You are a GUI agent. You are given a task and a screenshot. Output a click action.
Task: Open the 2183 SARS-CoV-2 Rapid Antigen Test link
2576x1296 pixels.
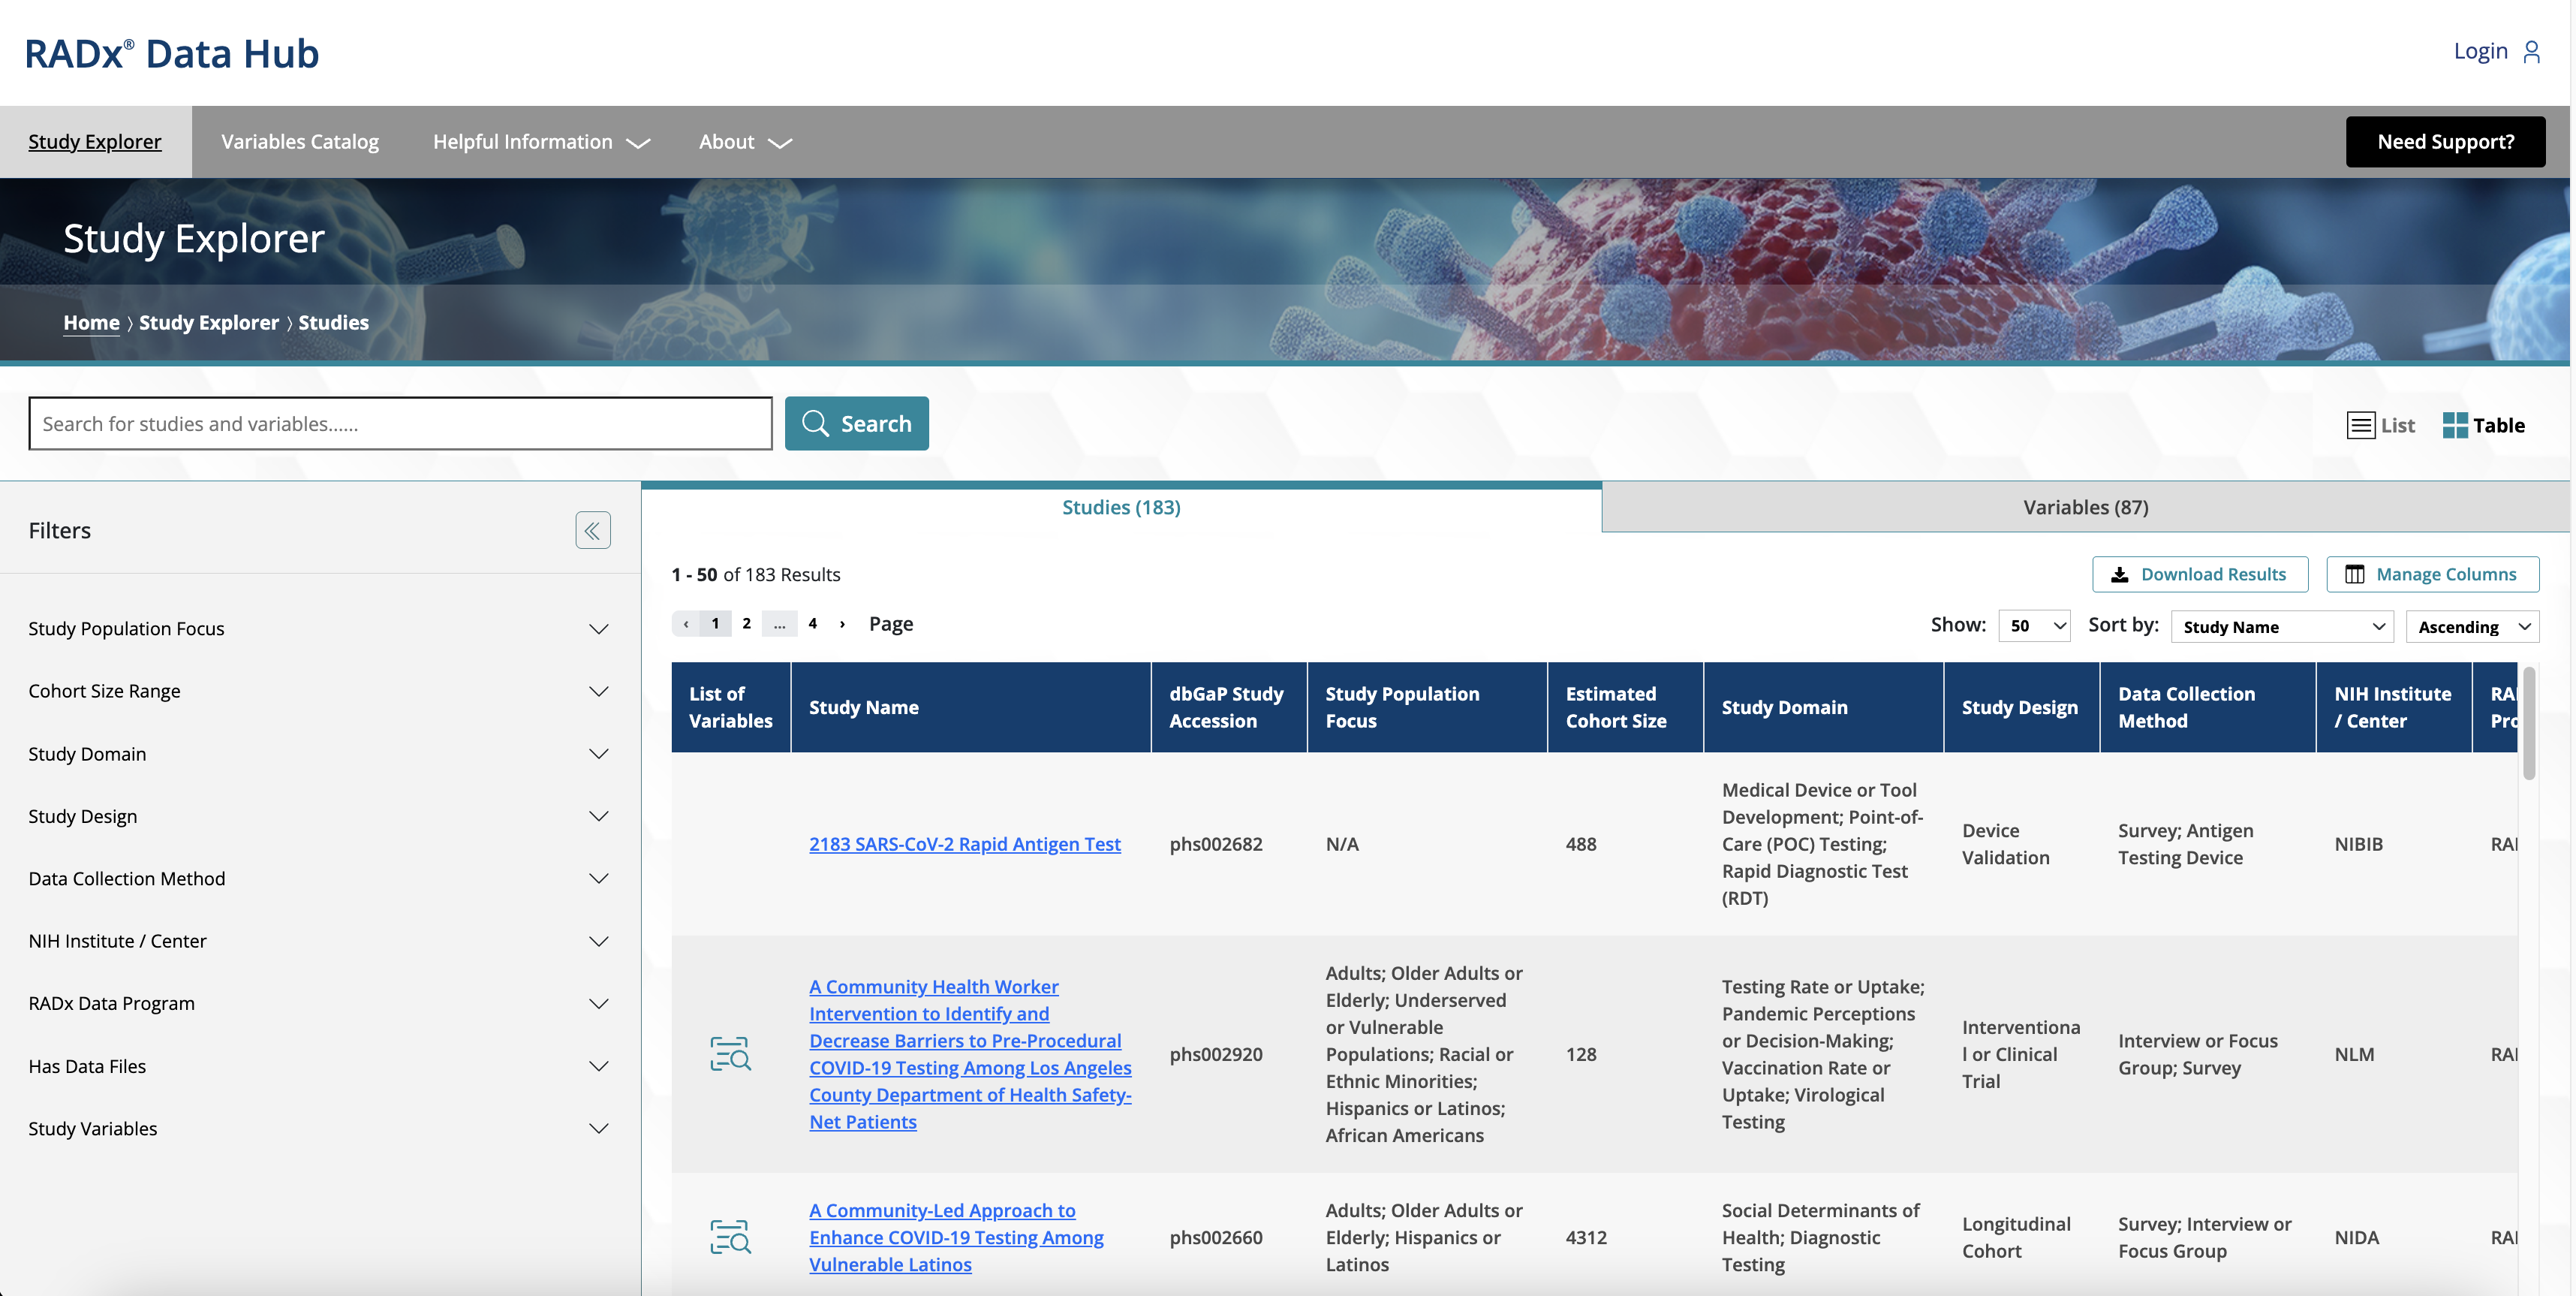point(964,844)
